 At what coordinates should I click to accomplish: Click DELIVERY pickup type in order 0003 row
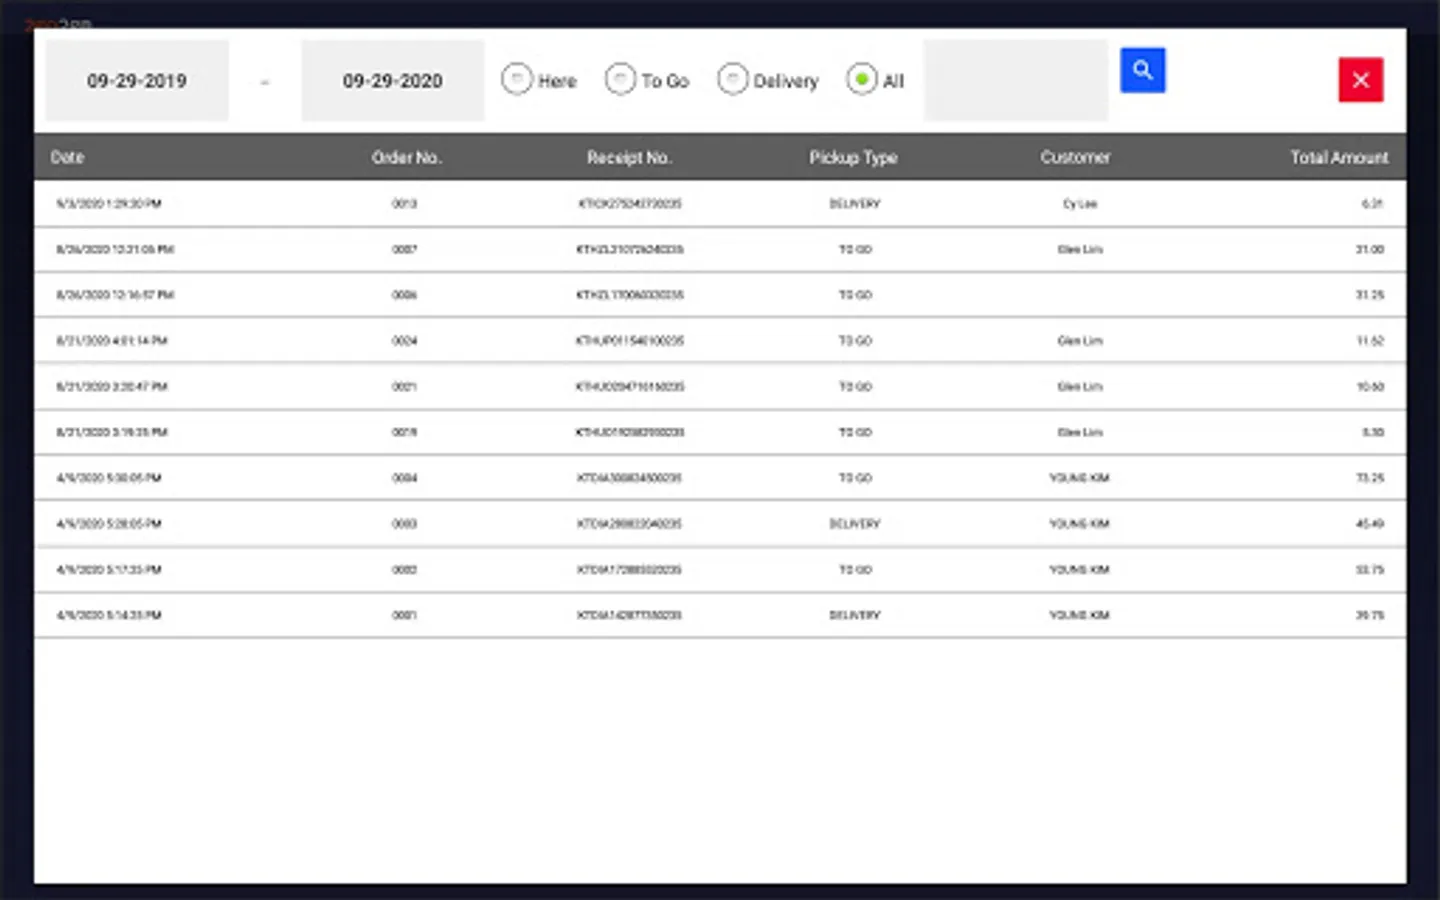[855, 524]
